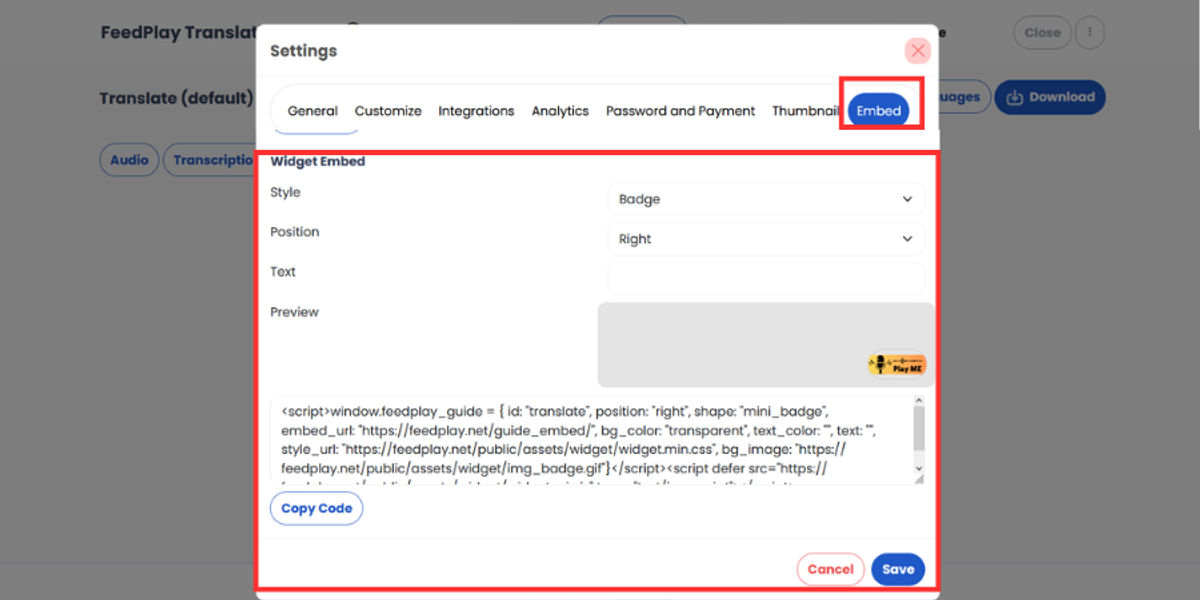Close the Settings dialog with the X icon
Image resolution: width=1200 pixels, height=600 pixels.
click(x=917, y=51)
